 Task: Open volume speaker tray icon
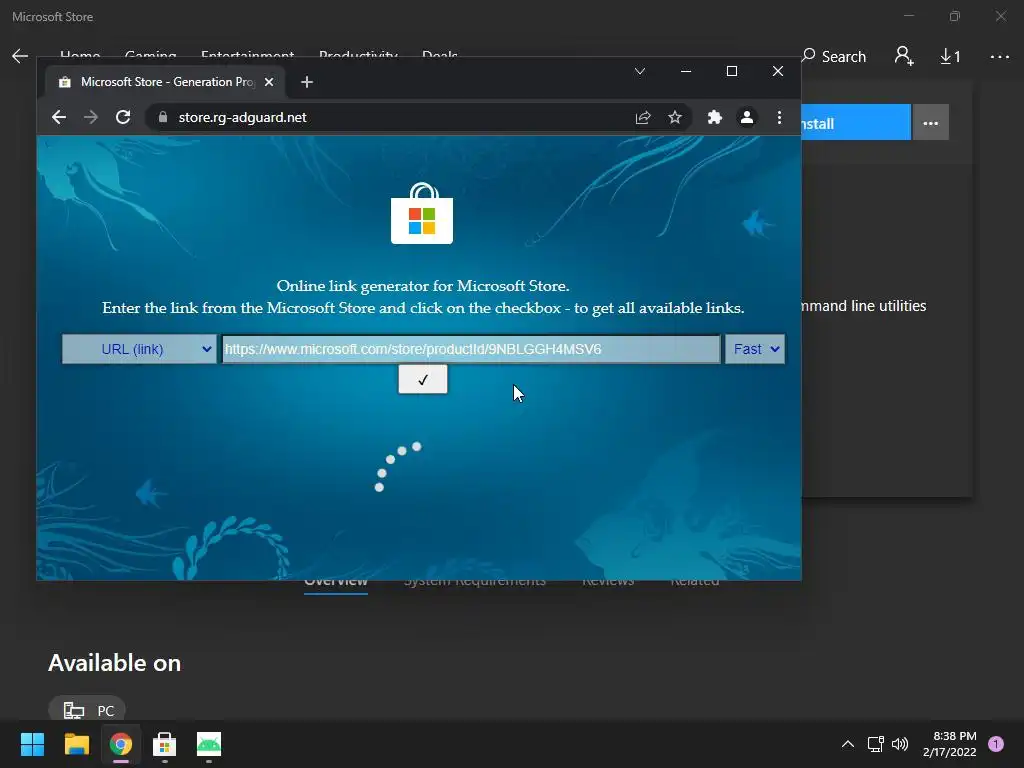click(x=900, y=744)
